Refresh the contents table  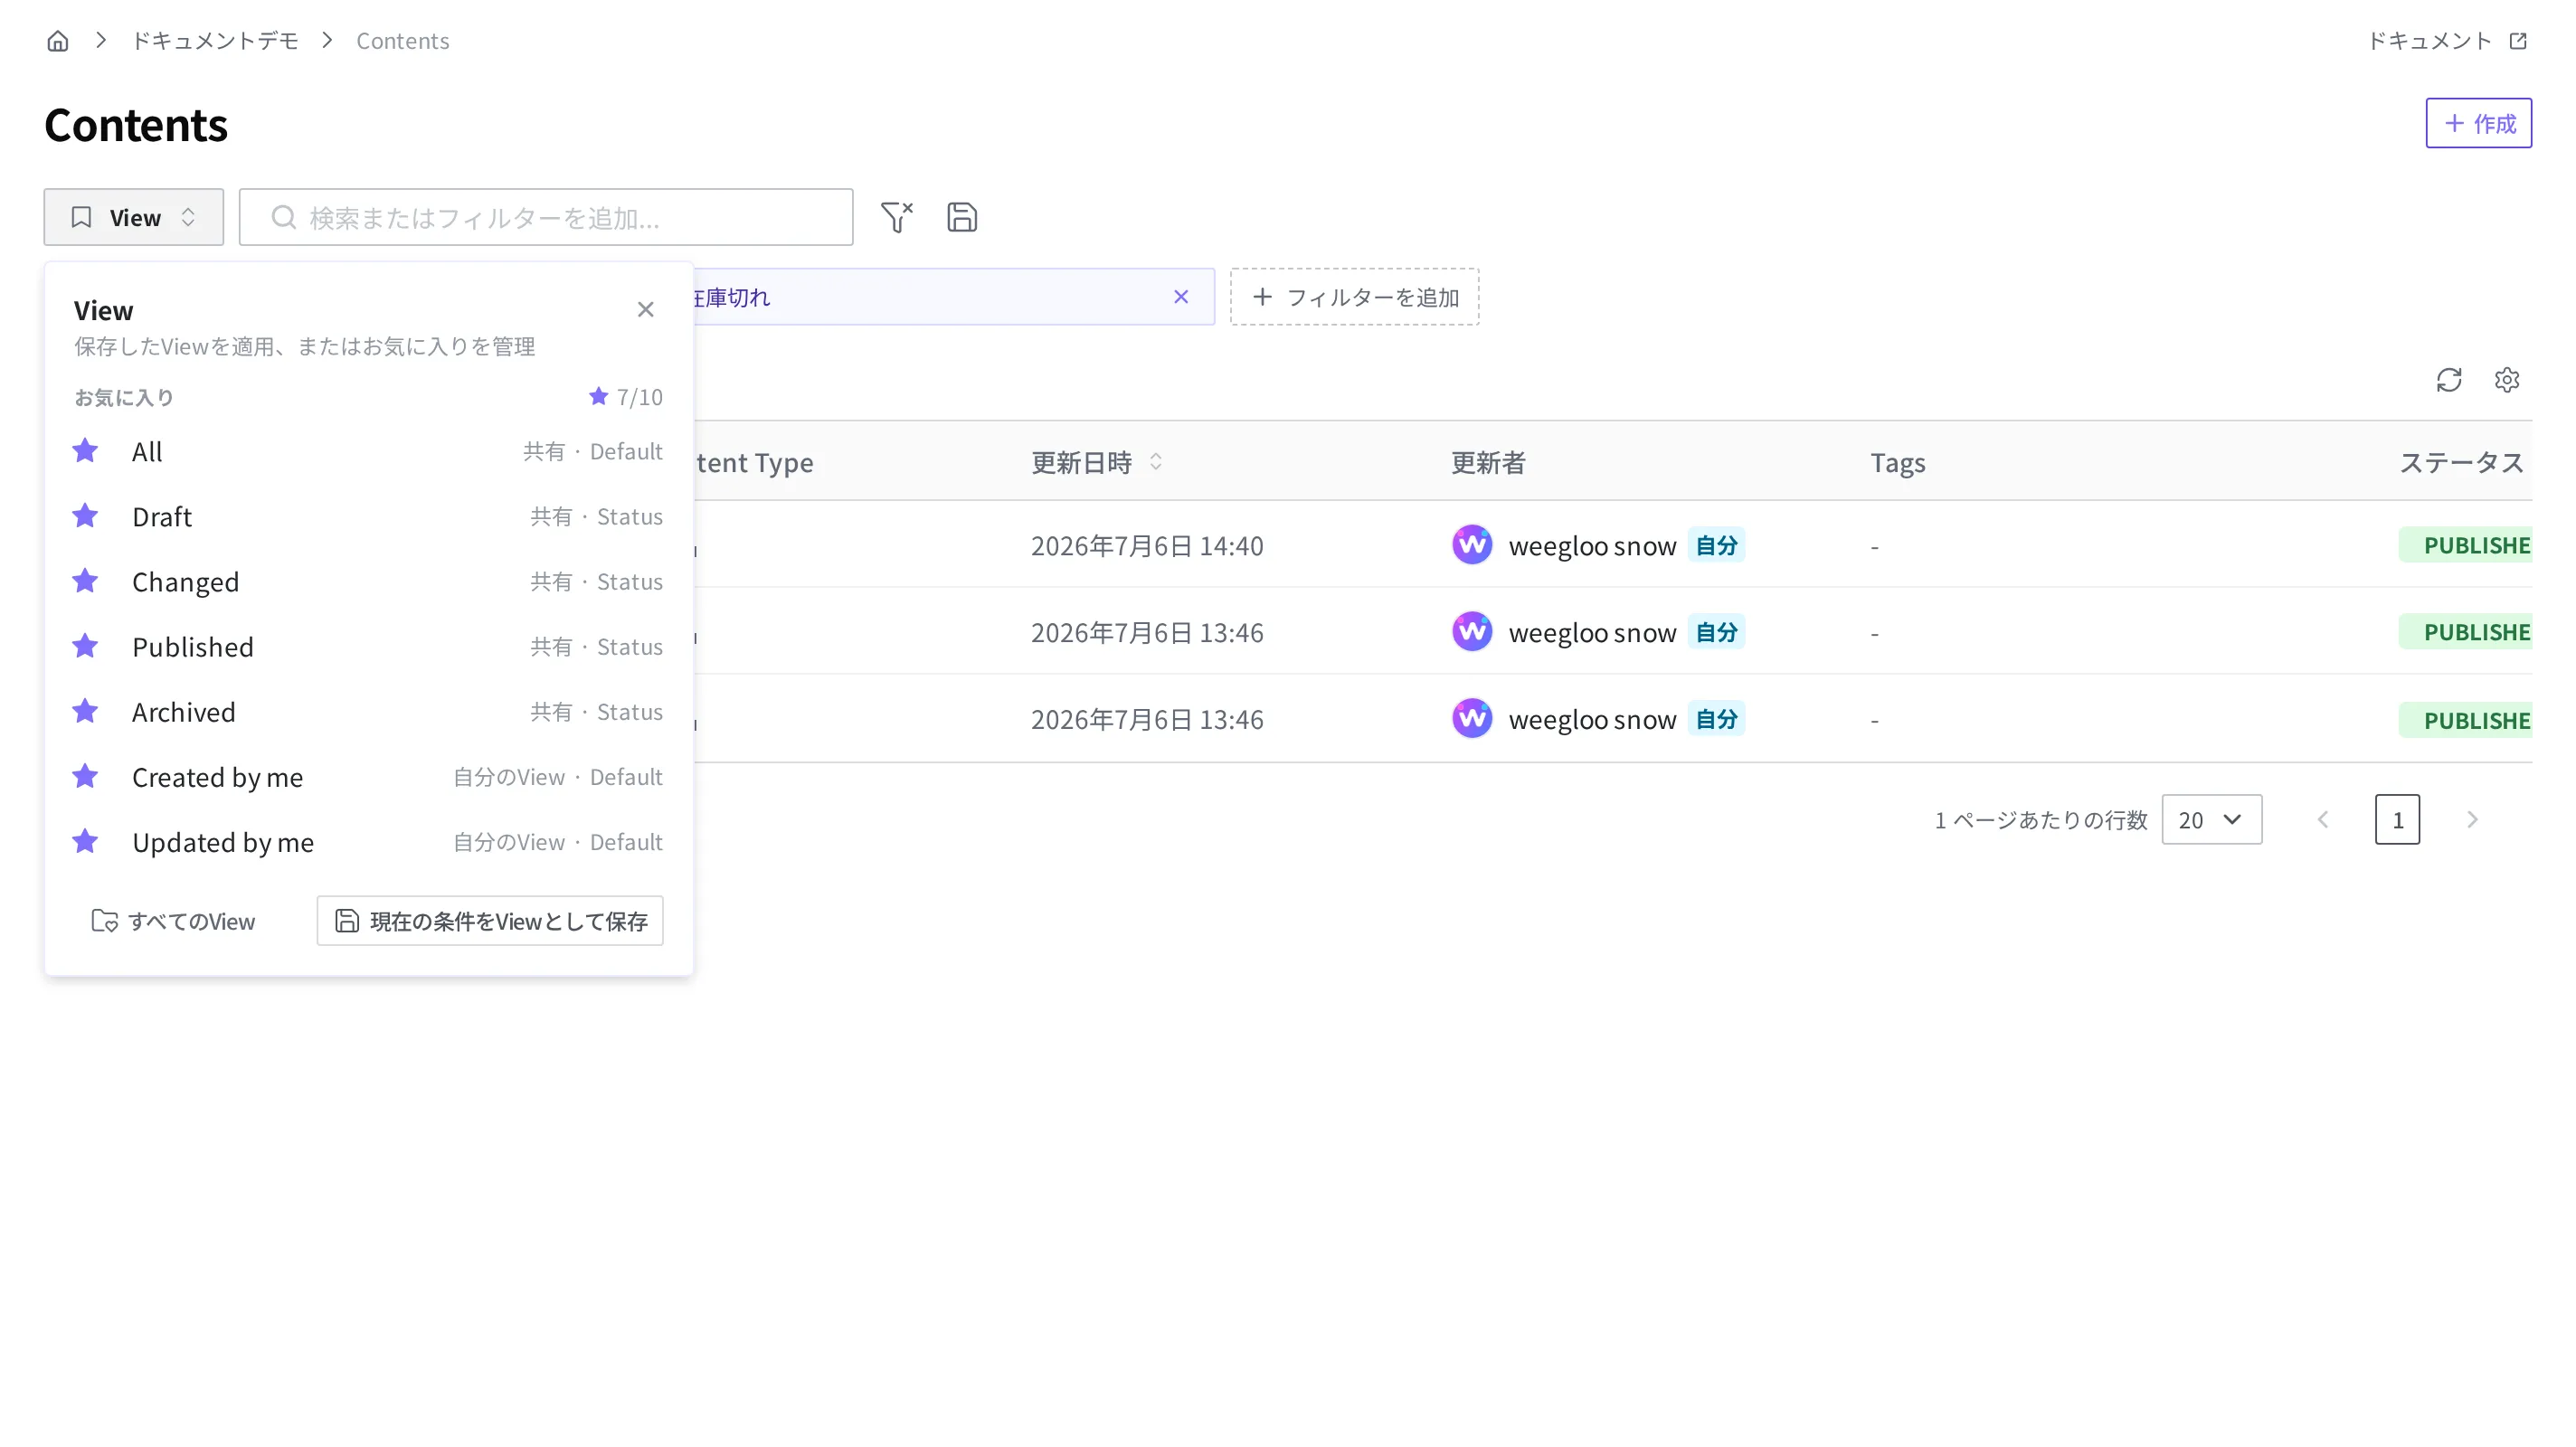click(x=2448, y=380)
